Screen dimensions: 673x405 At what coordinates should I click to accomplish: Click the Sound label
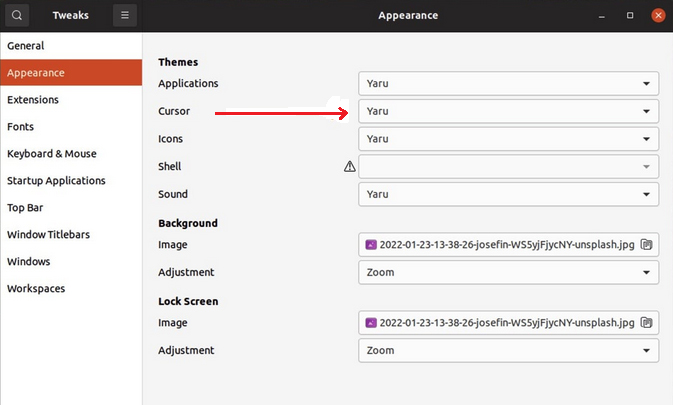[173, 194]
